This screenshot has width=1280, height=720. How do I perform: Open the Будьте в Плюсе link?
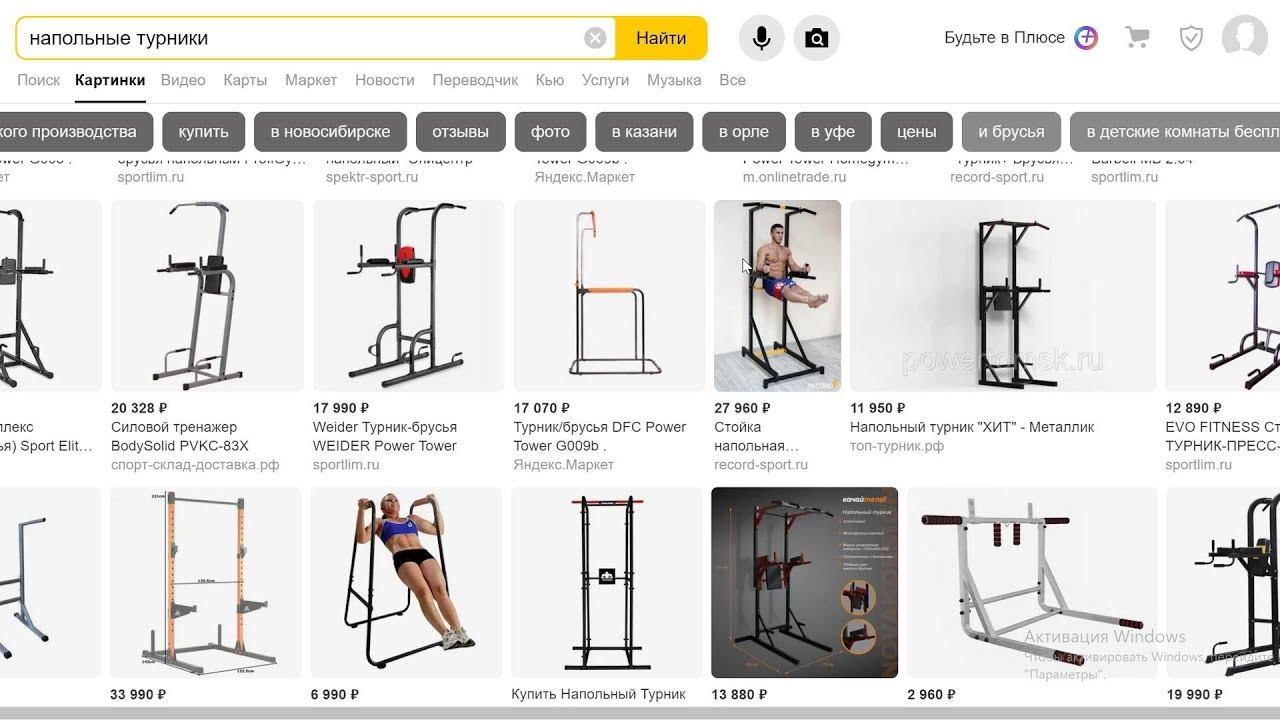point(1004,38)
